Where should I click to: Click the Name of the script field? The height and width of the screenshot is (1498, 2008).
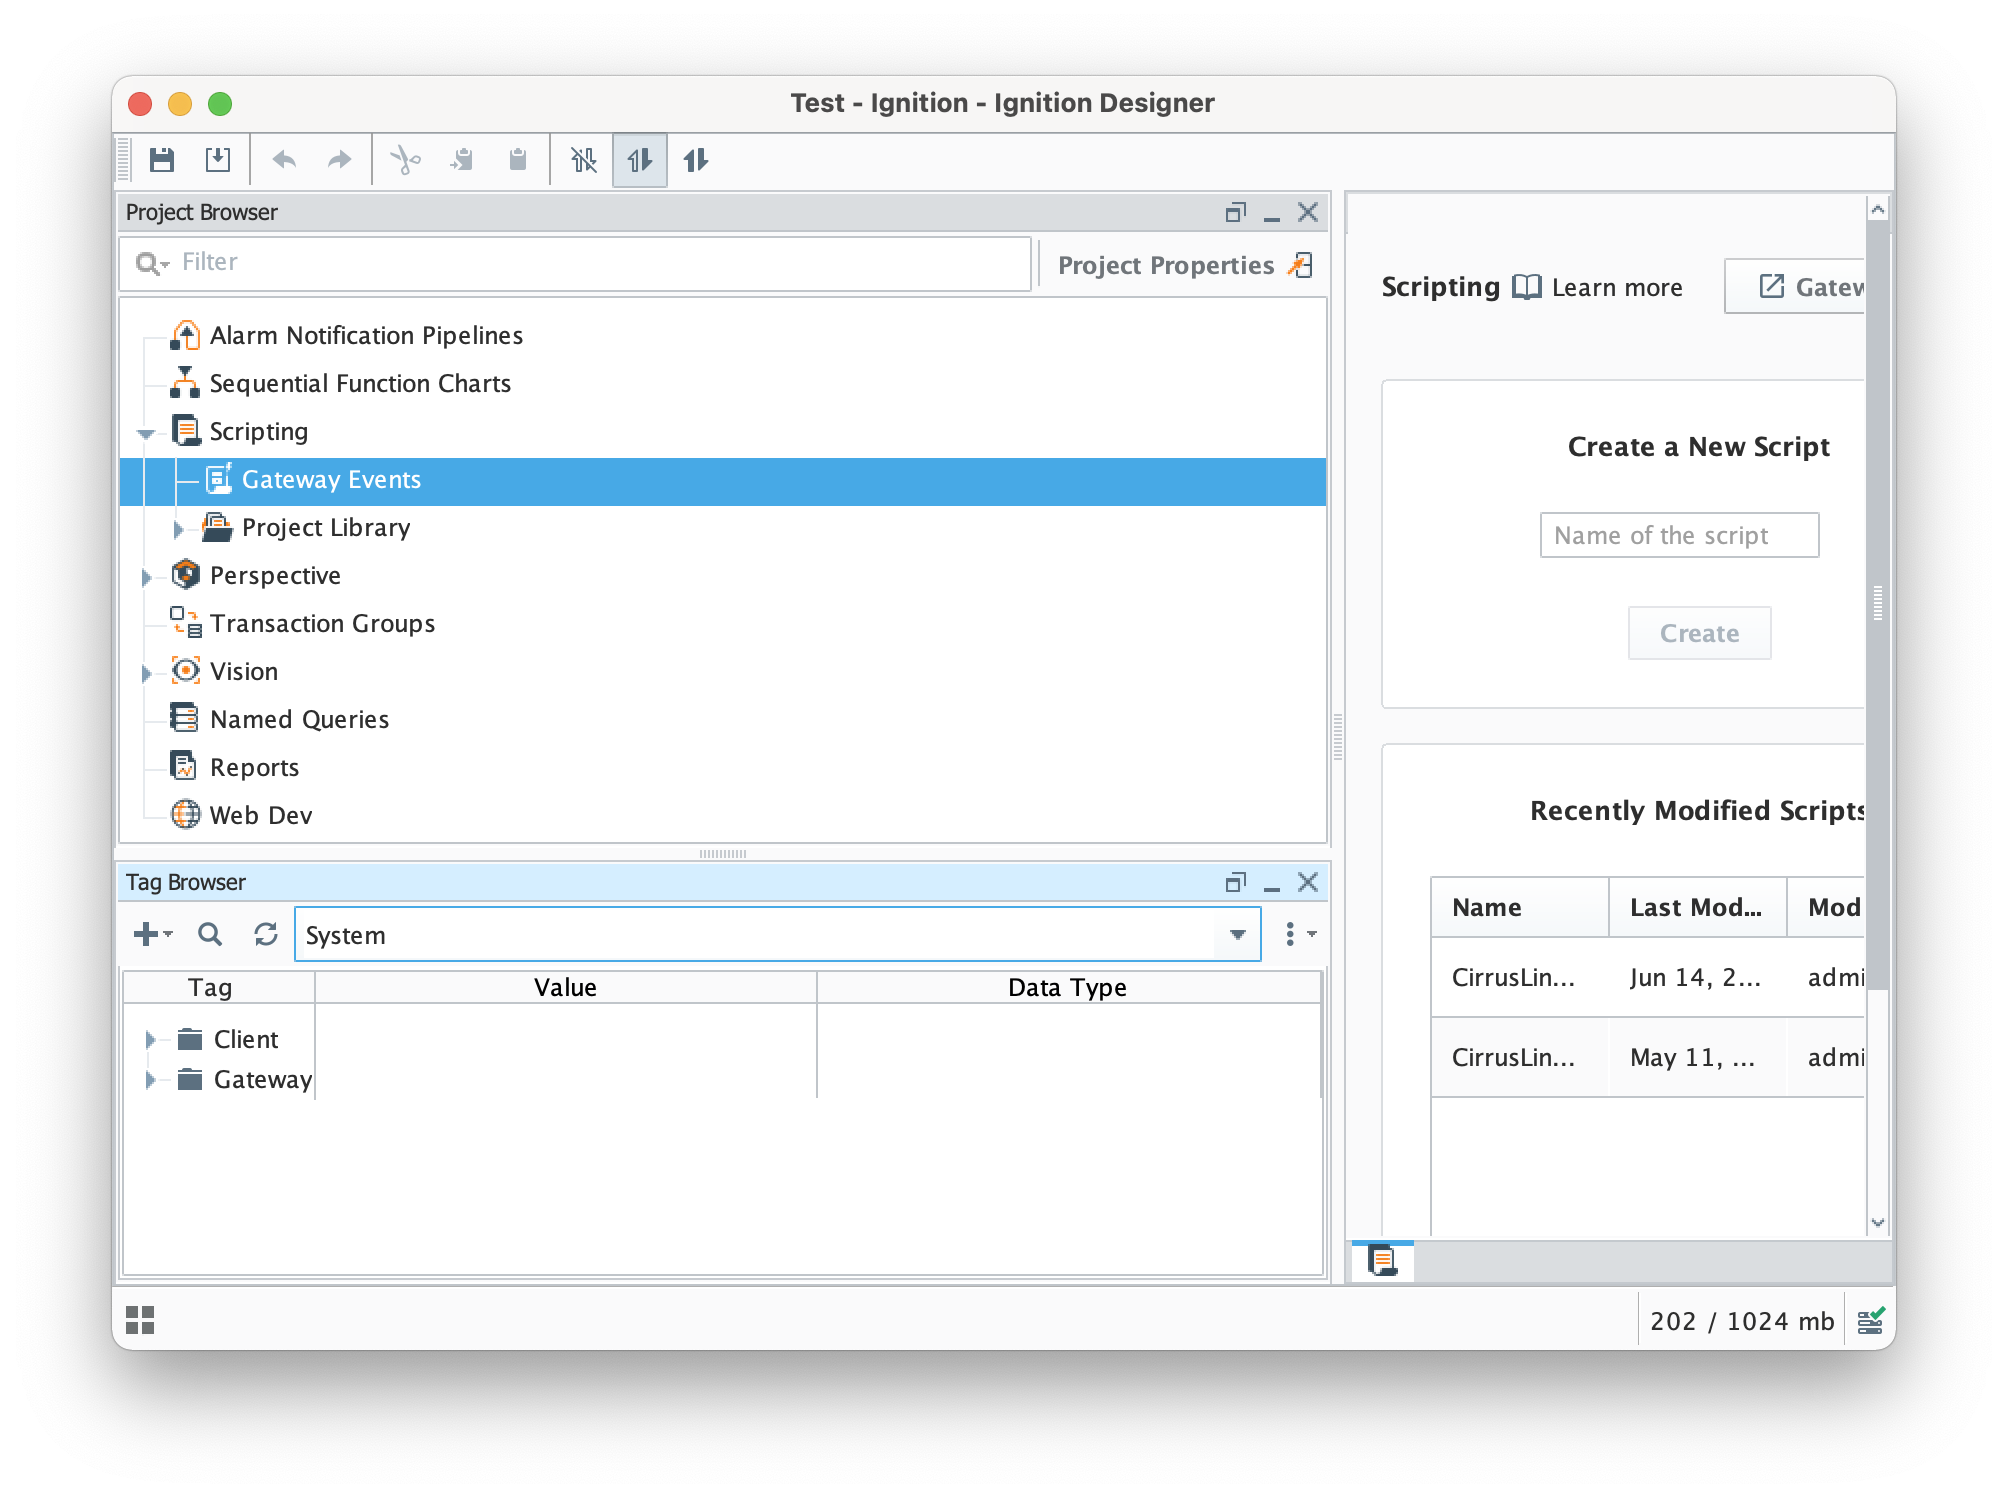(x=1679, y=535)
